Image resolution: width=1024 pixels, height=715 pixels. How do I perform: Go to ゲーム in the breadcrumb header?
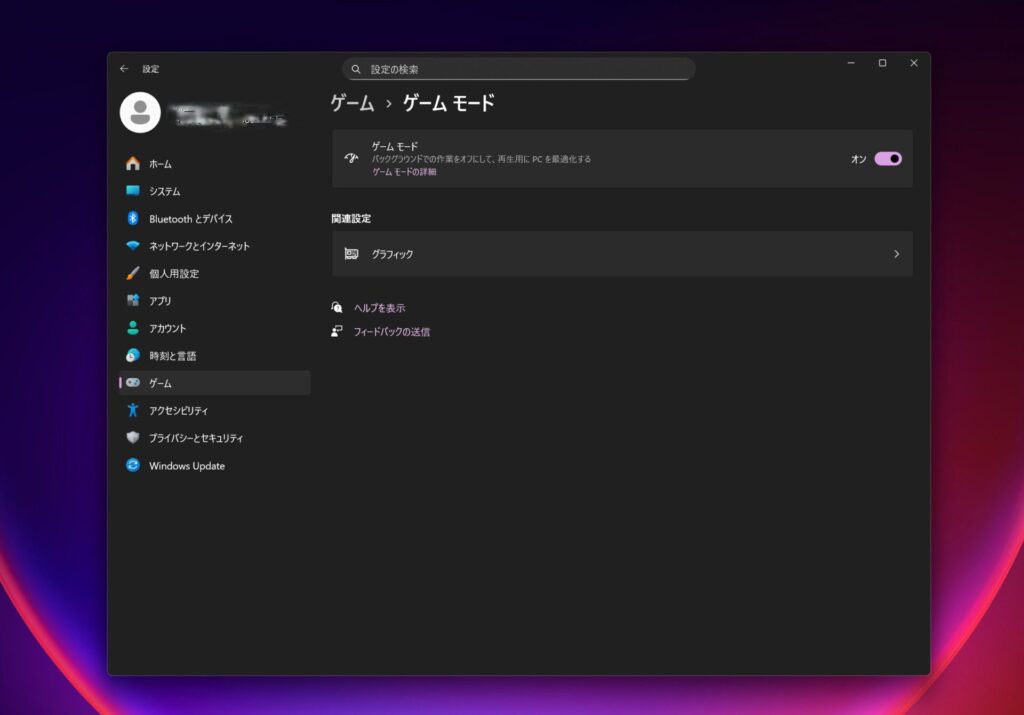tap(352, 103)
